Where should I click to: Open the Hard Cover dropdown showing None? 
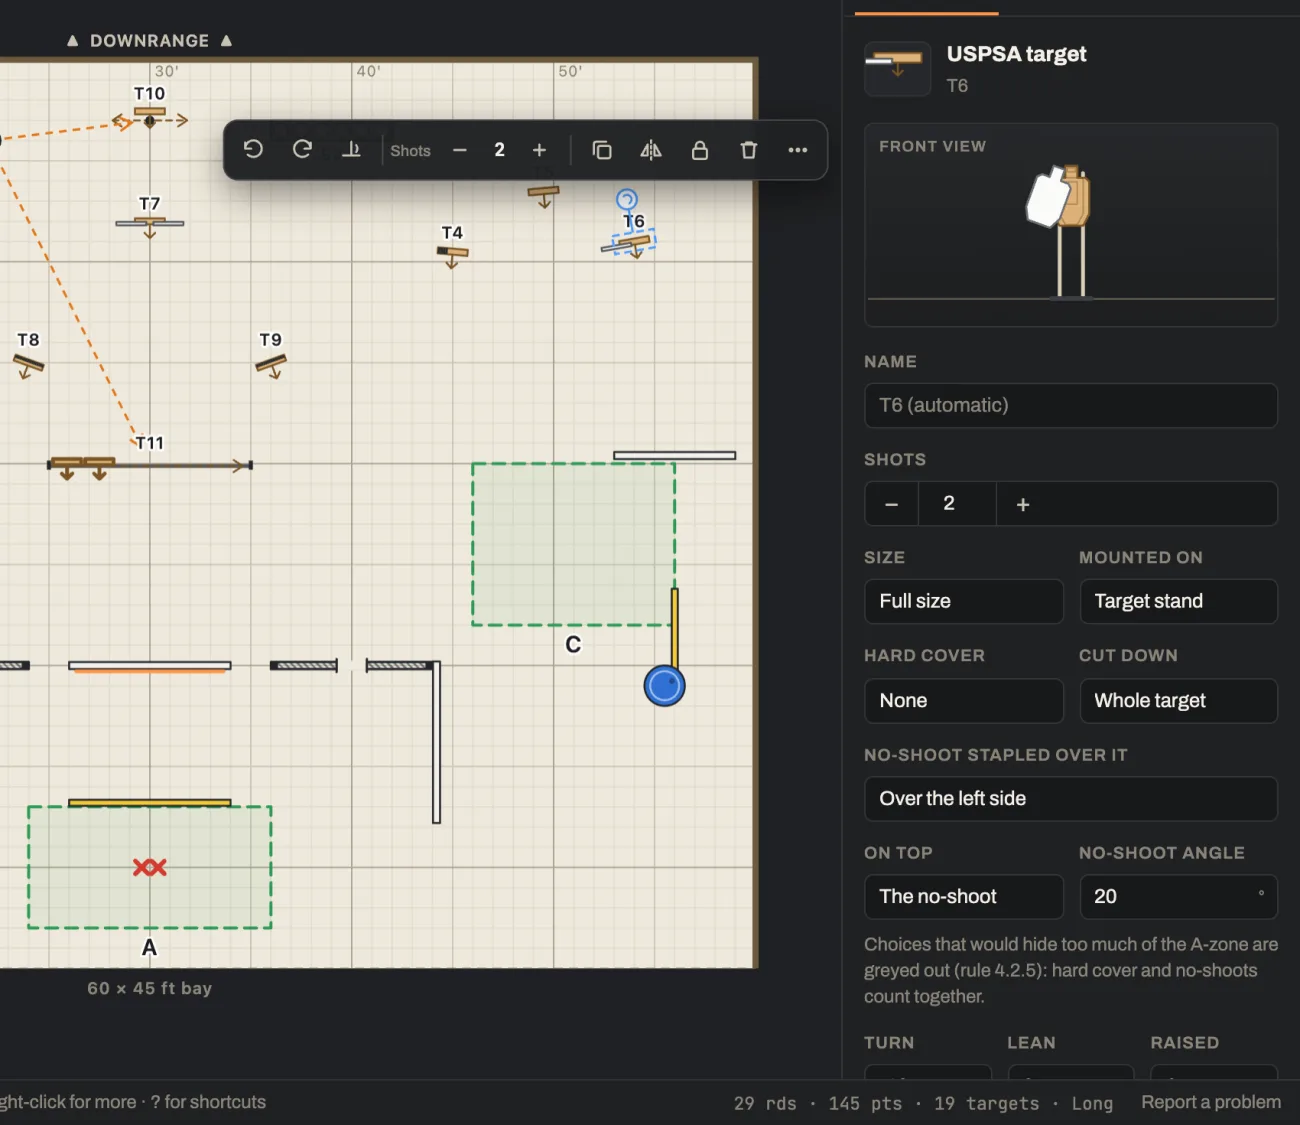tap(964, 700)
